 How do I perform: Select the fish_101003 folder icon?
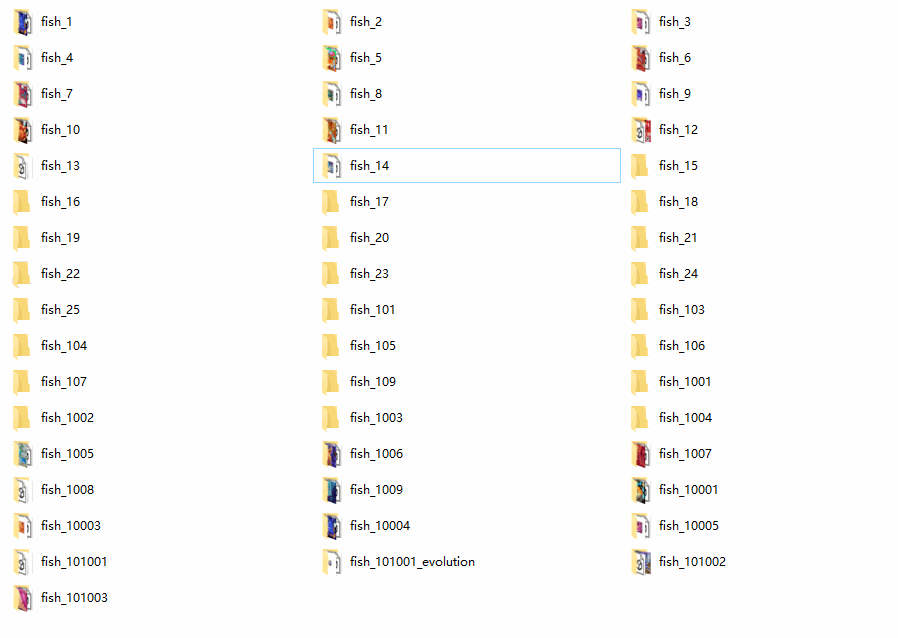point(22,598)
